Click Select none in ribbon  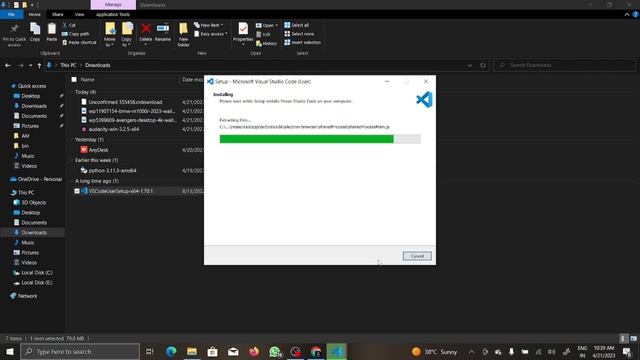pos(299,34)
